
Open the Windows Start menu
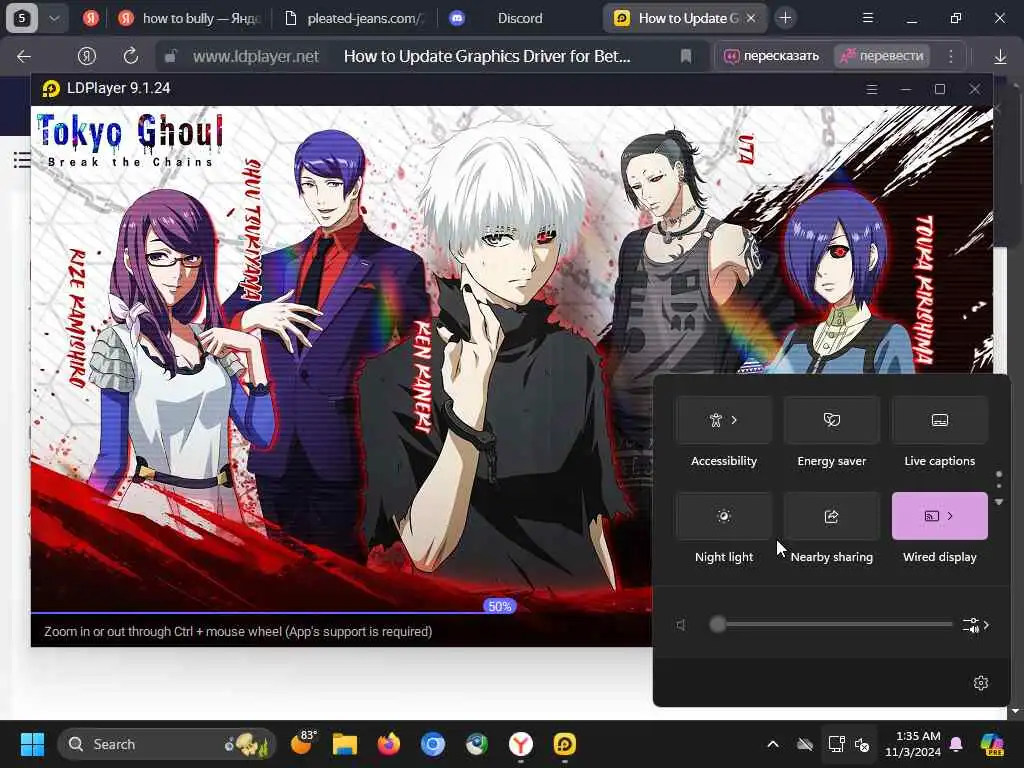tap(32, 744)
